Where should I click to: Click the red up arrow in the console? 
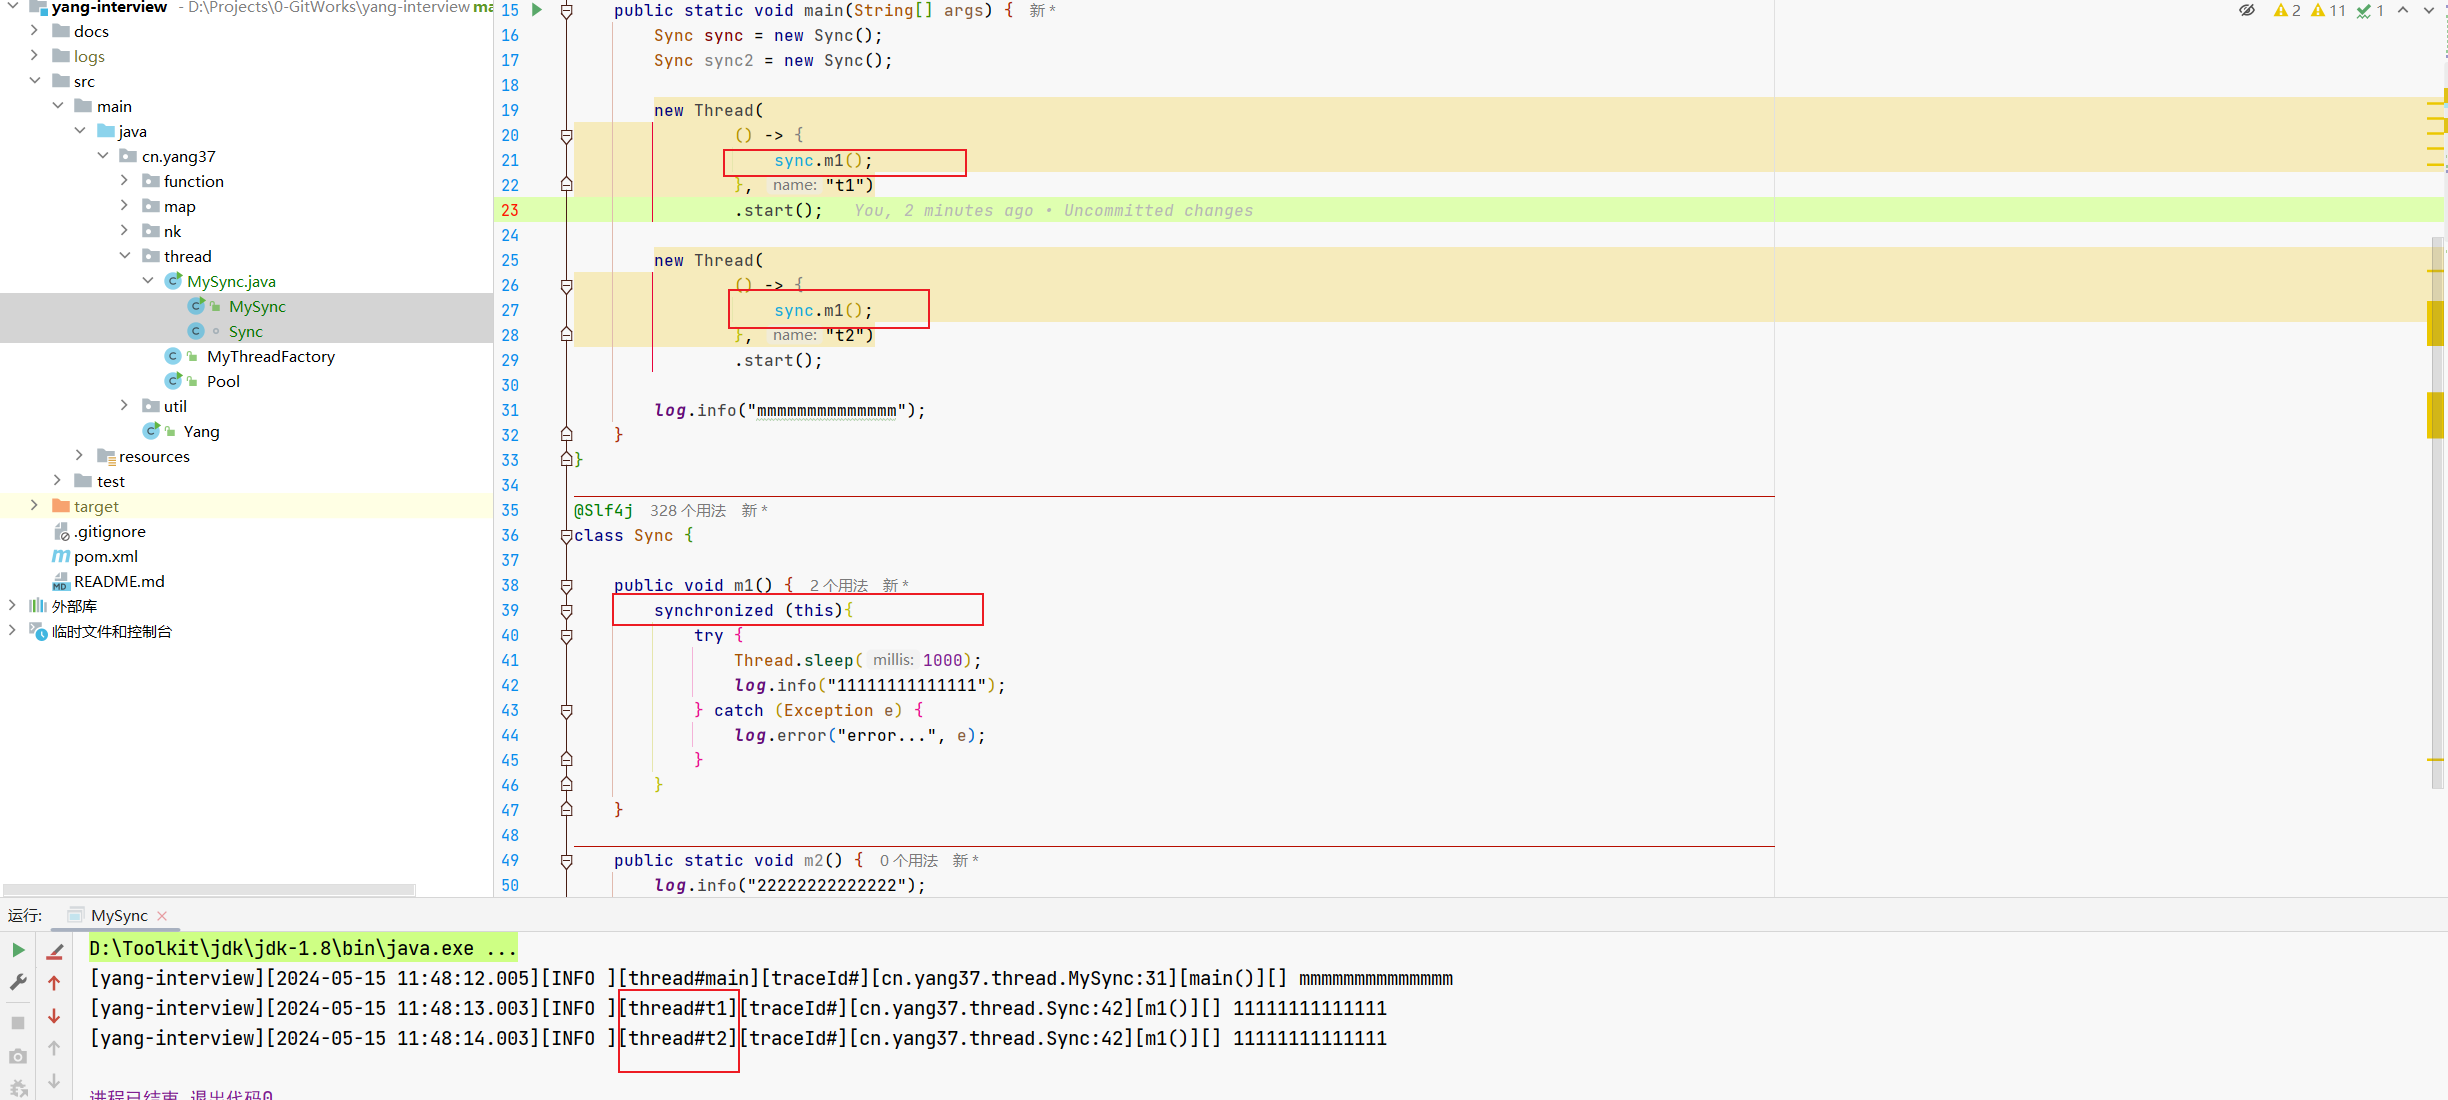tap(55, 983)
